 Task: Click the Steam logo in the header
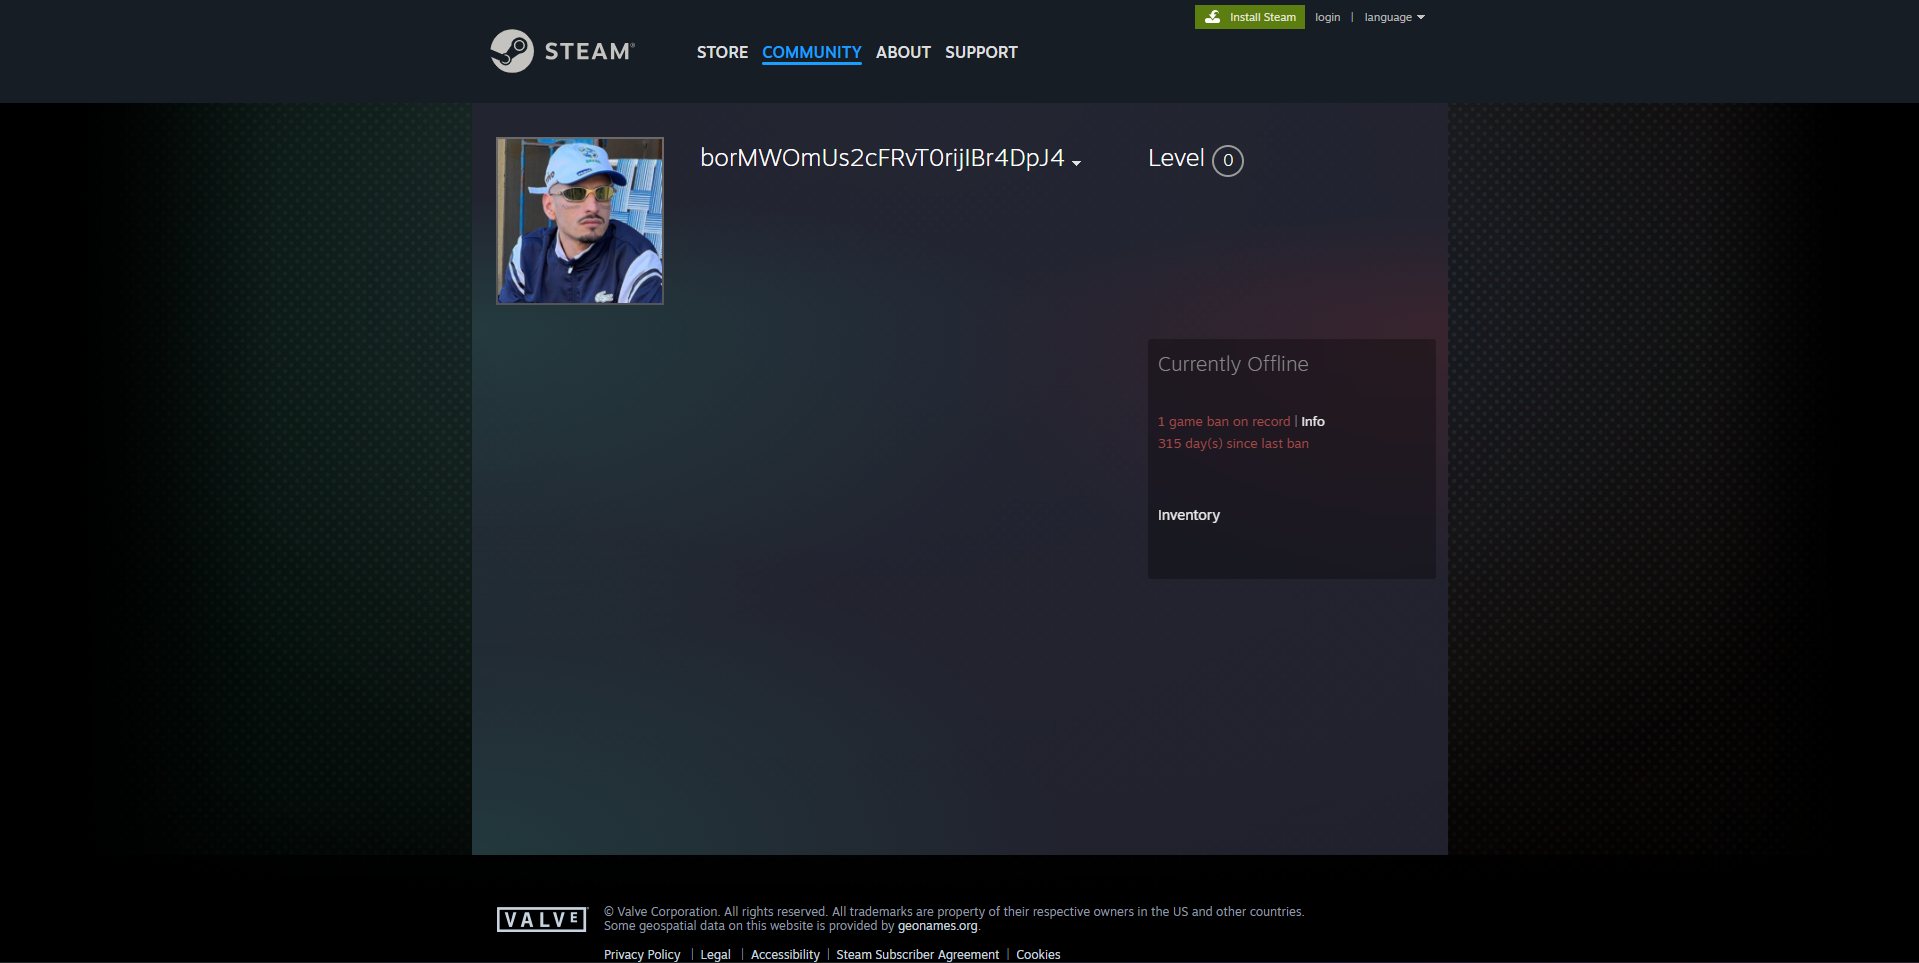pyautogui.click(x=562, y=51)
